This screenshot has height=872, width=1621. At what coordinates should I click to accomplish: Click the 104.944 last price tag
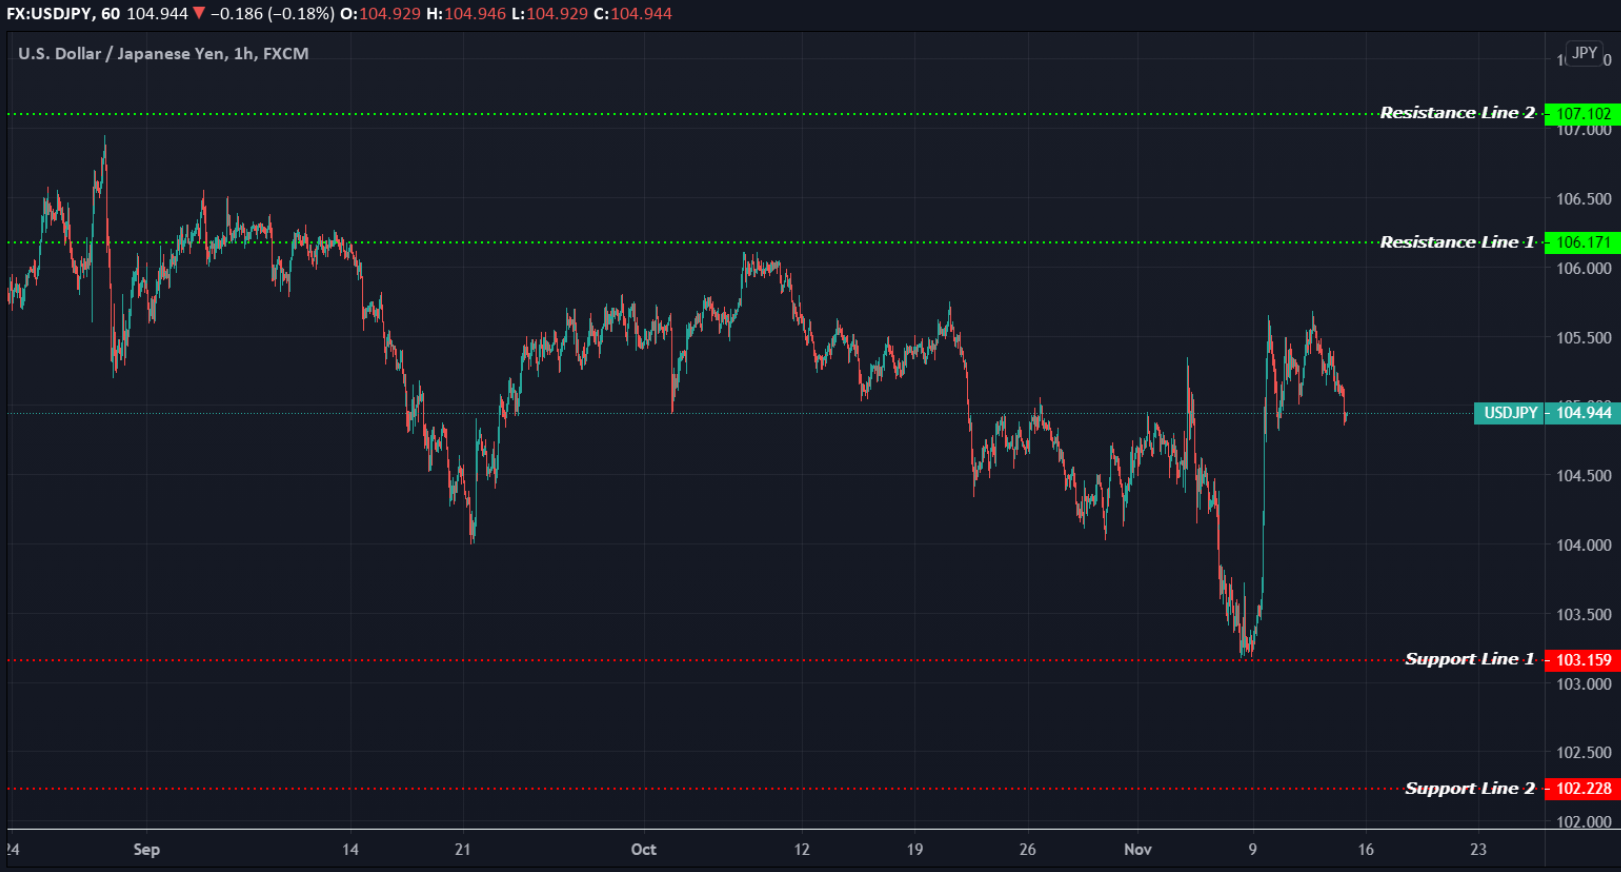pos(1583,413)
